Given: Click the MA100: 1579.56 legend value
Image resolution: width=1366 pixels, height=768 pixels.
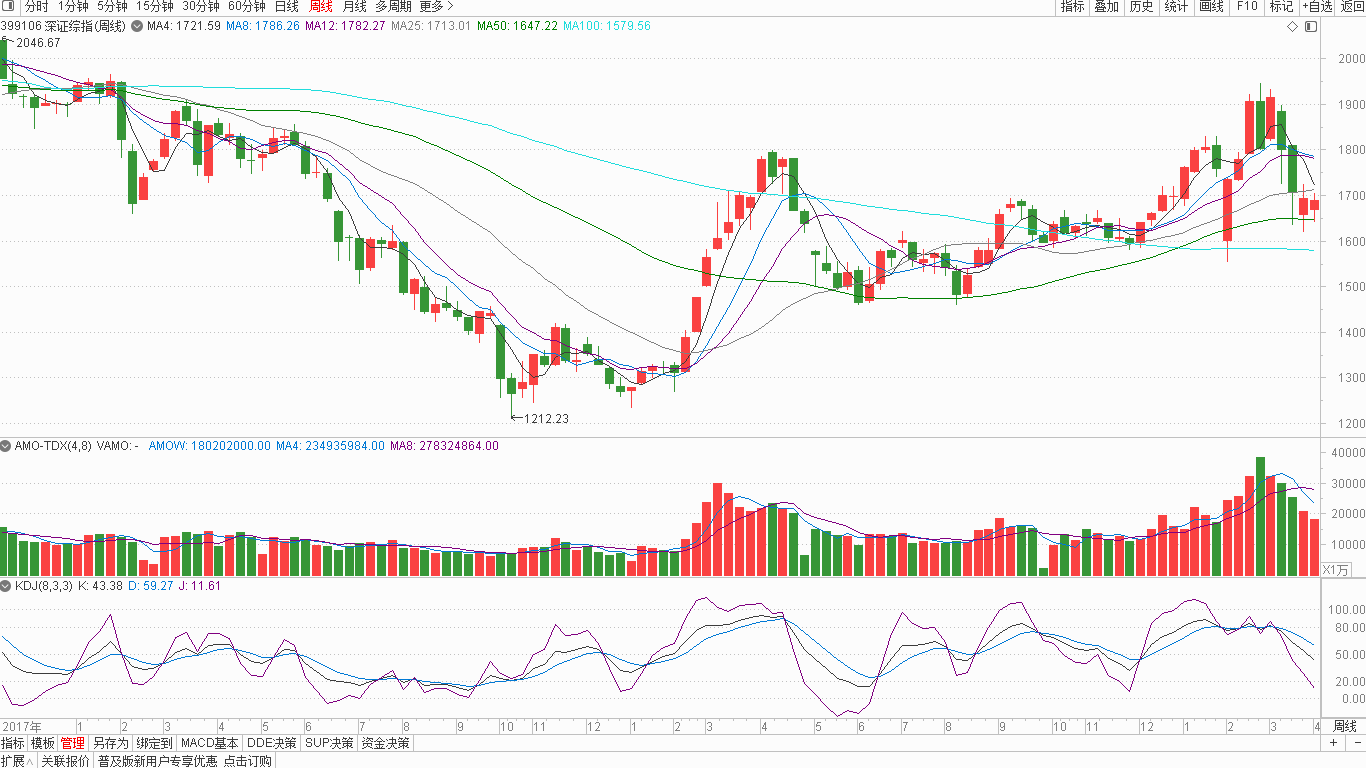Looking at the screenshot, I should coord(607,26).
